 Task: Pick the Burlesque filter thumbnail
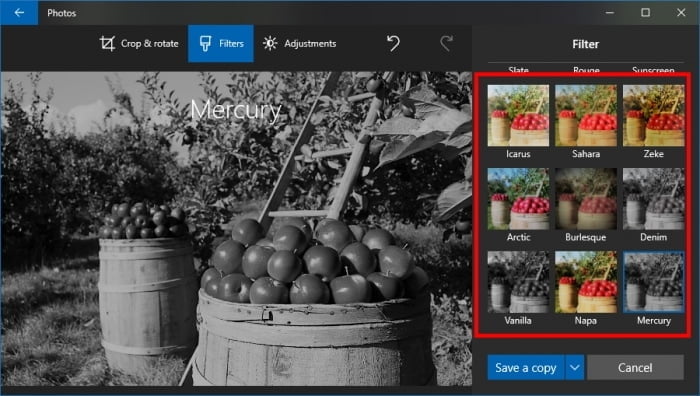586,199
